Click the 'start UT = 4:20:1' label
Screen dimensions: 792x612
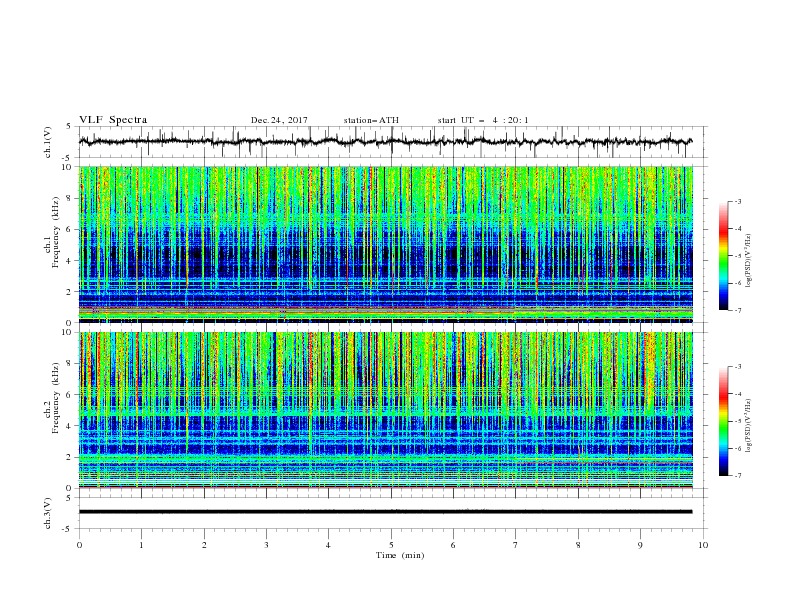click(483, 120)
